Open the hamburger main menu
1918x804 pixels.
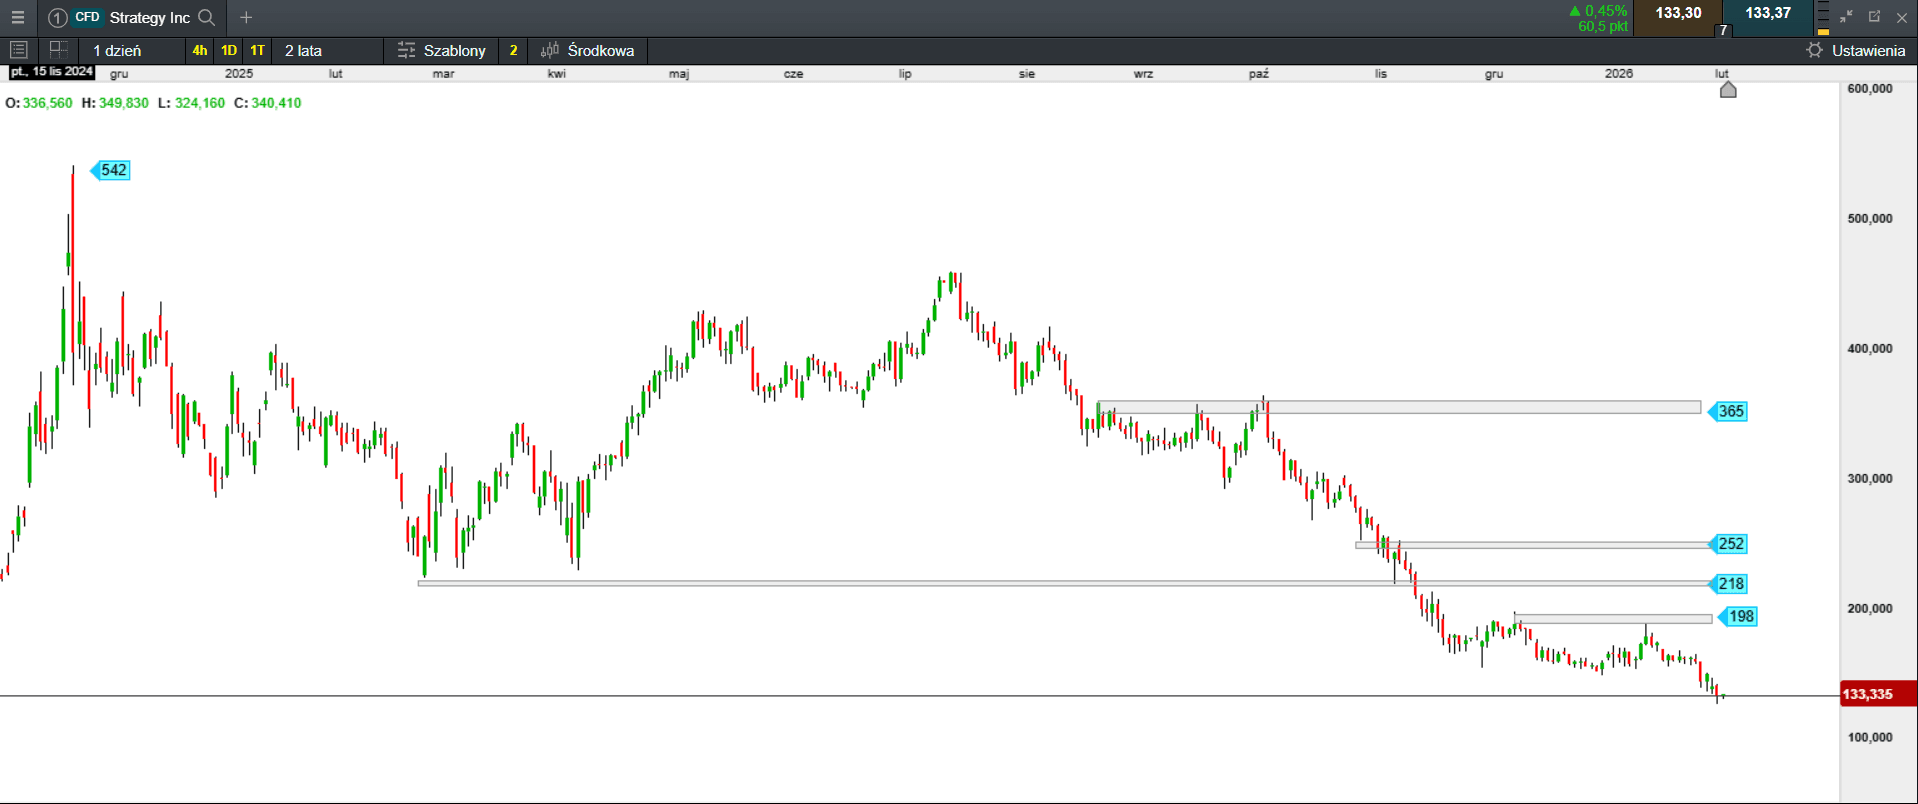click(x=17, y=18)
